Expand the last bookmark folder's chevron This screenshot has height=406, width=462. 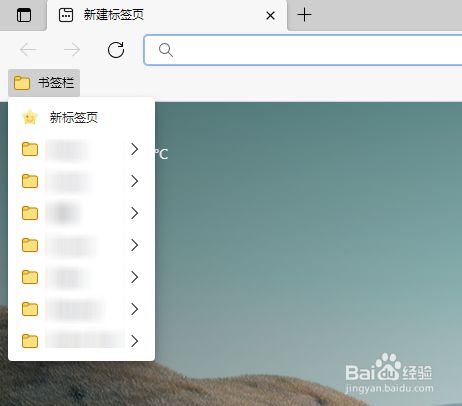(134, 341)
